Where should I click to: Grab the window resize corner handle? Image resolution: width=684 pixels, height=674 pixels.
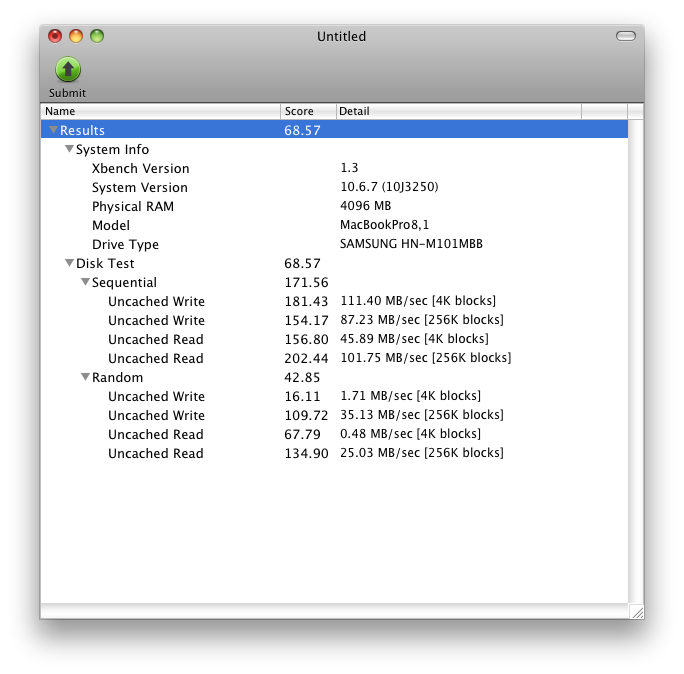(637, 612)
